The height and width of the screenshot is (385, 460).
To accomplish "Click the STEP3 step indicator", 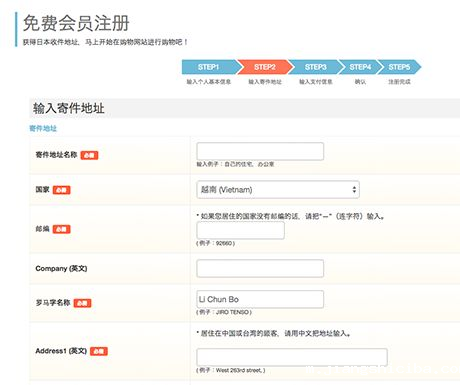I will point(316,67).
